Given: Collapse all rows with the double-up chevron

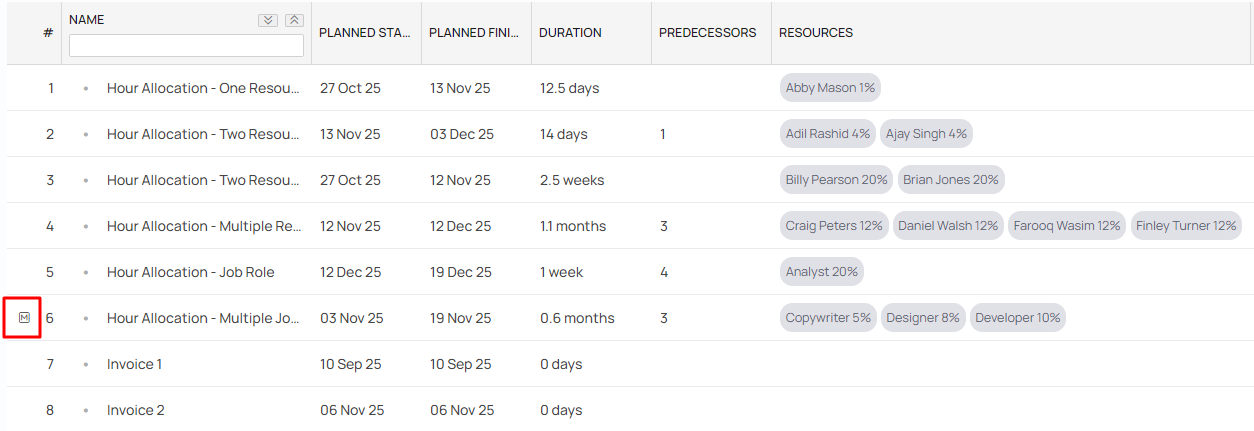Looking at the screenshot, I should pos(293,20).
